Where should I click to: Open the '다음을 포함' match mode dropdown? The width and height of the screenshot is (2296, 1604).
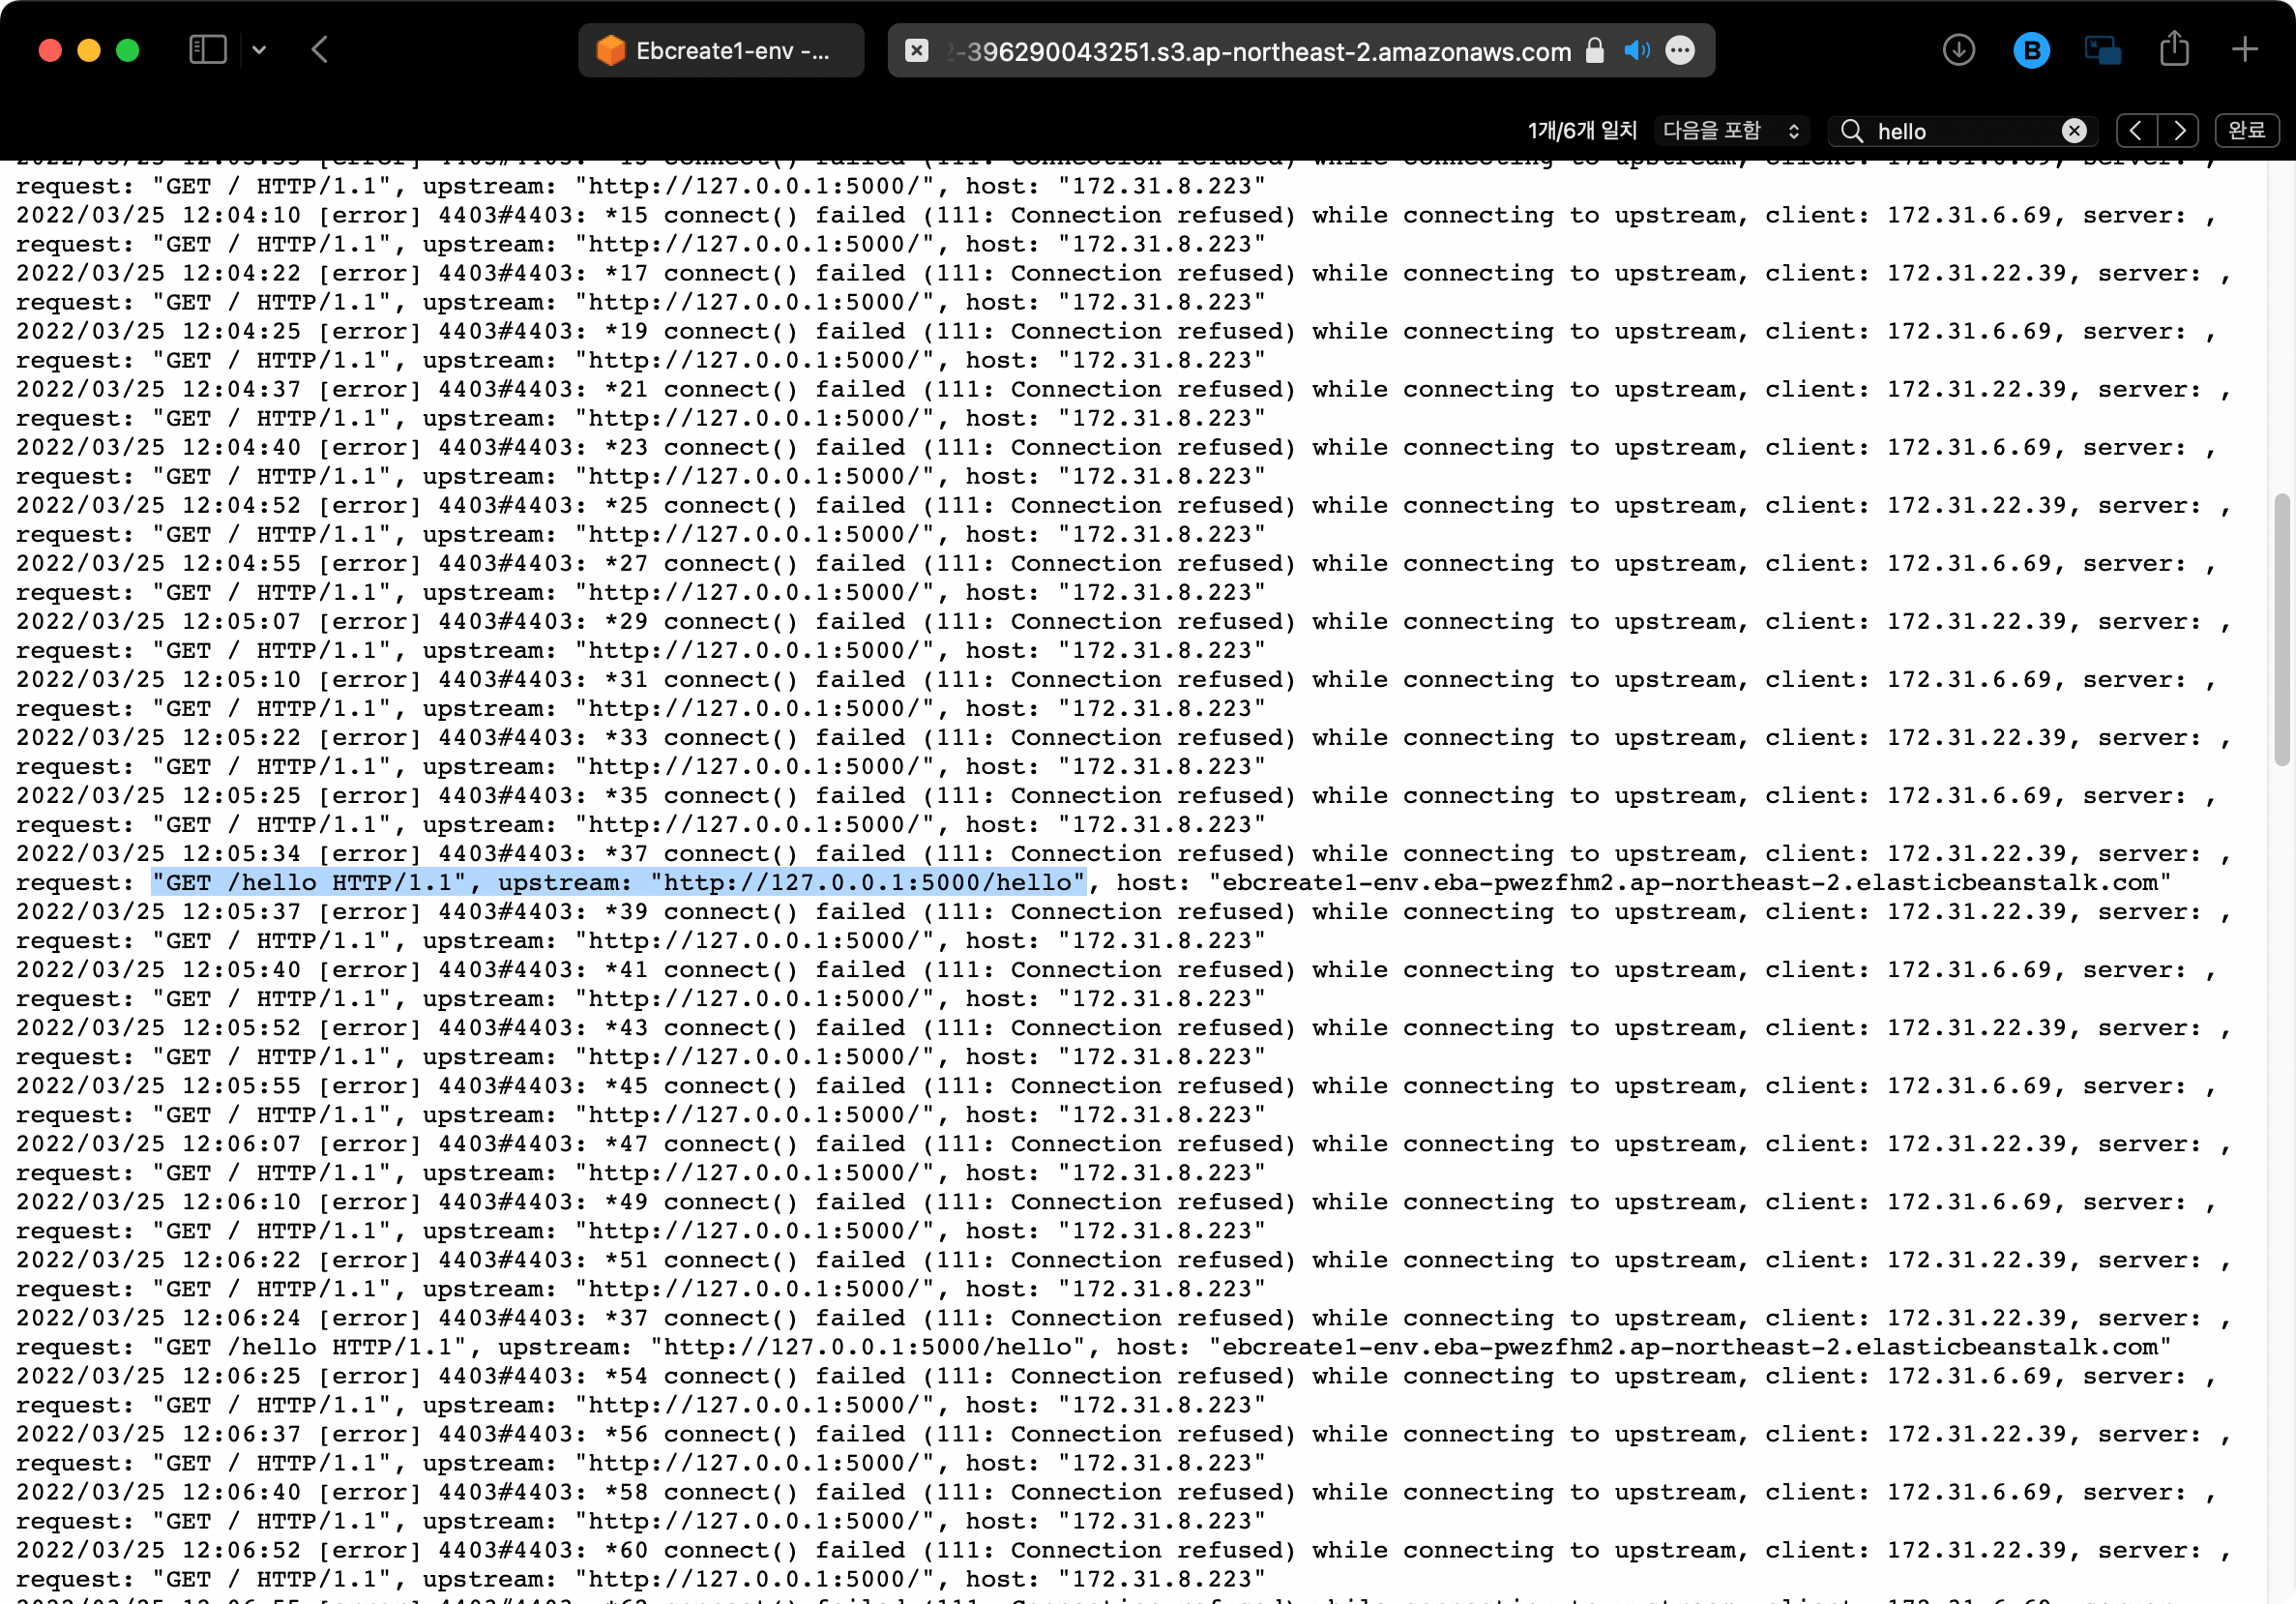(1731, 131)
